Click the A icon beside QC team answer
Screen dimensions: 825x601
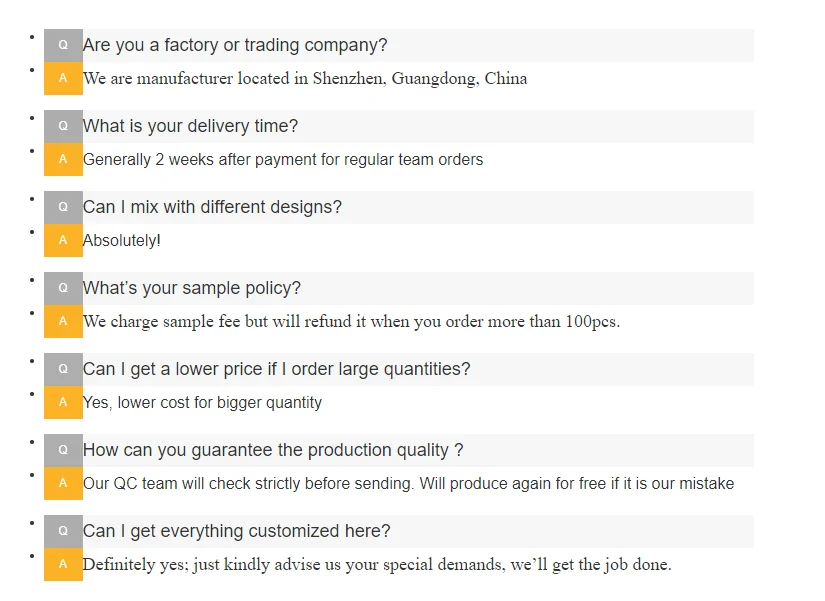(63, 483)
